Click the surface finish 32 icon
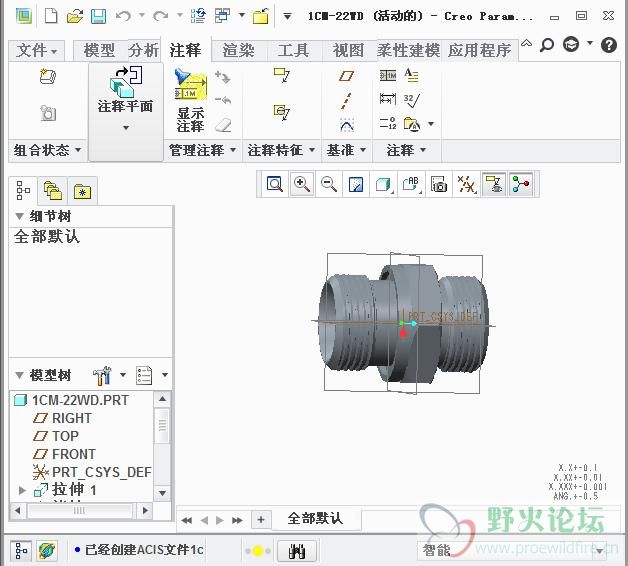628x566 pixels. (x=412, y=99)
